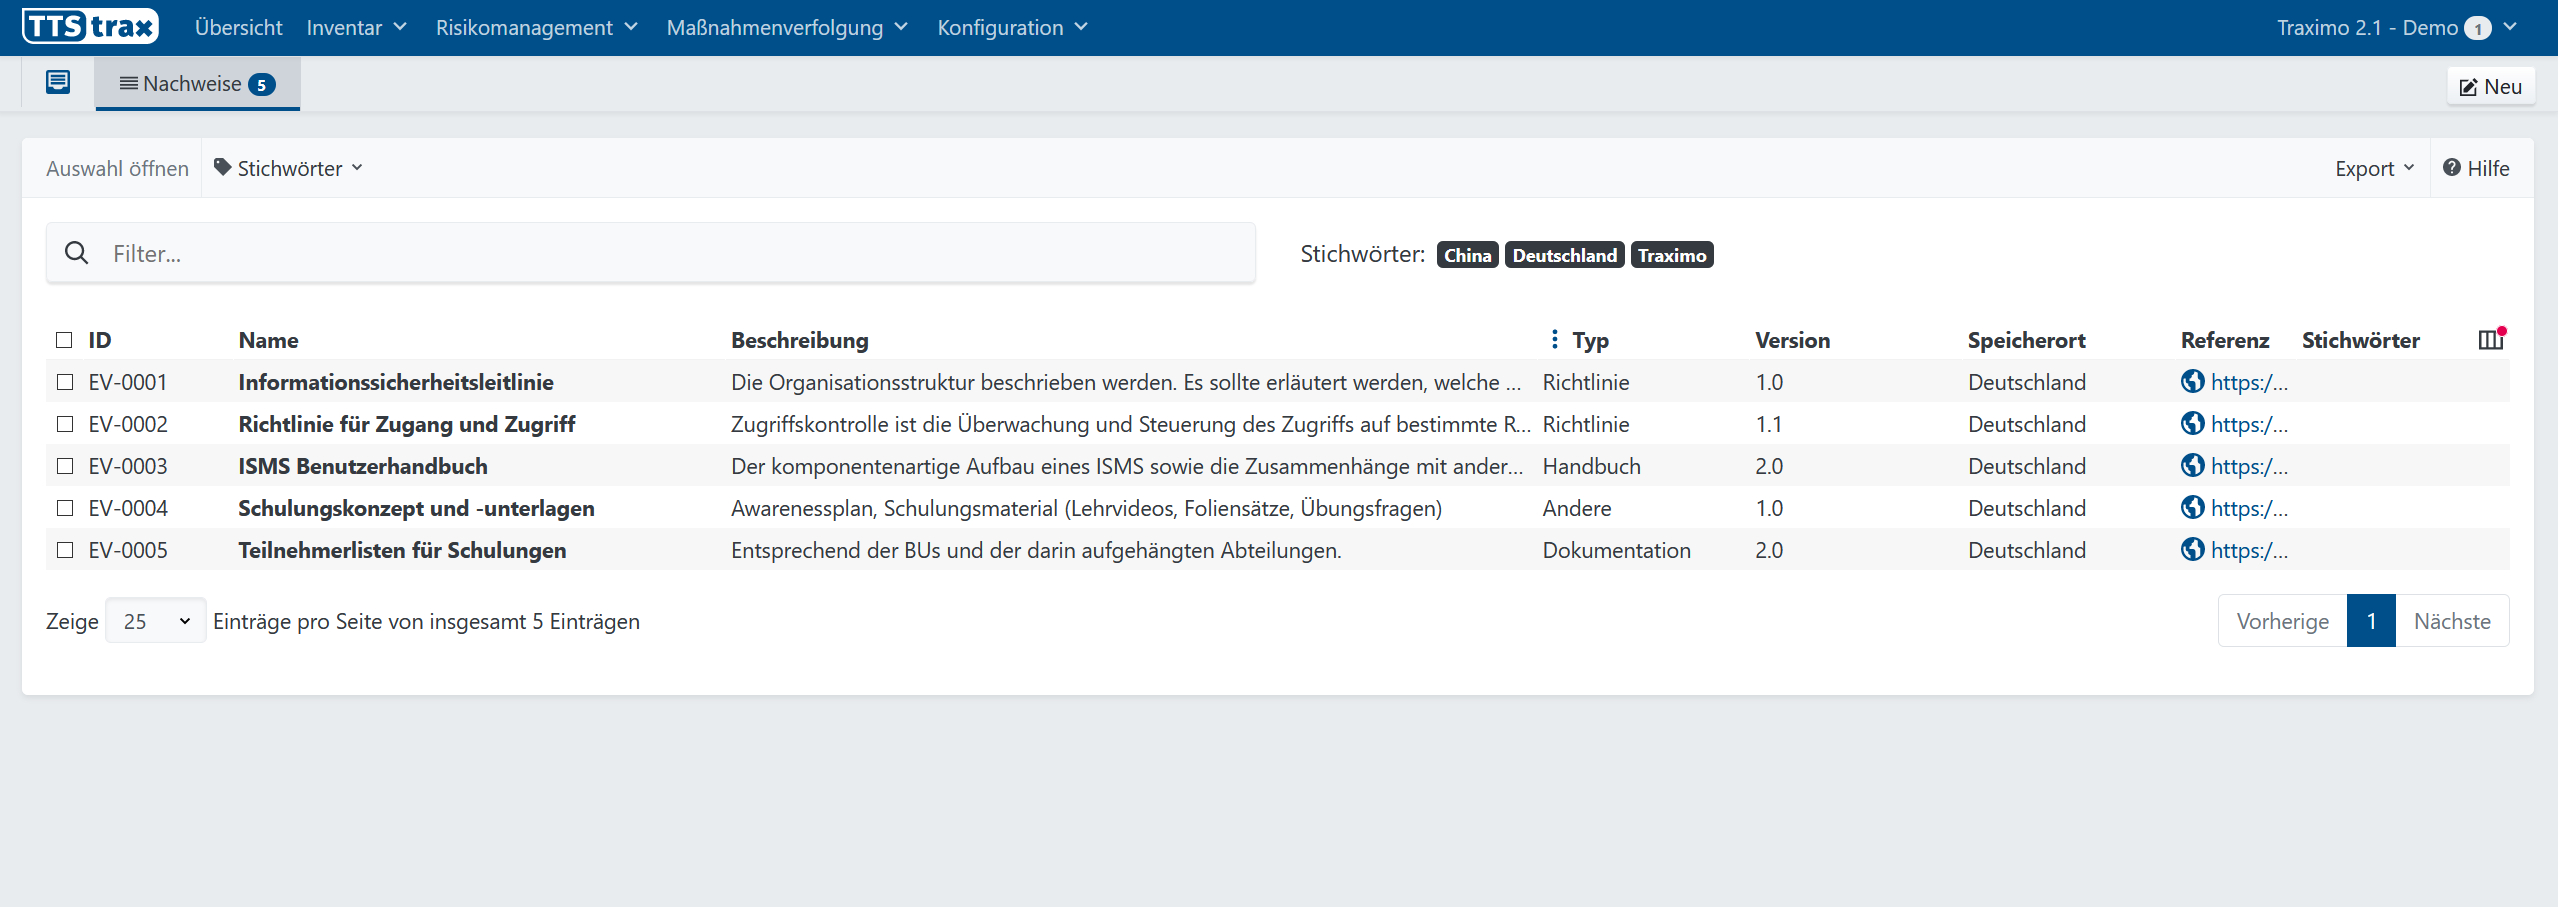Click the three-dot menu beside Typ column

[1554, 340]
